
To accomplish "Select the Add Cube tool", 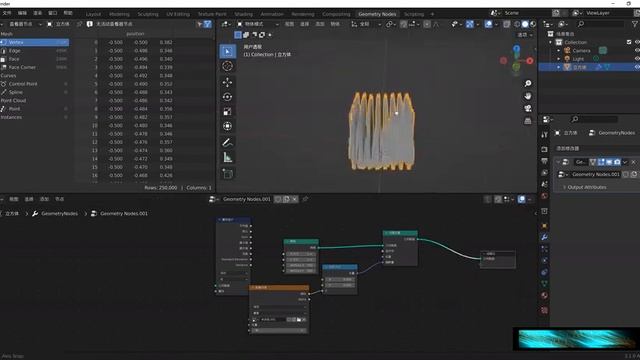I will tap(227, 174).
